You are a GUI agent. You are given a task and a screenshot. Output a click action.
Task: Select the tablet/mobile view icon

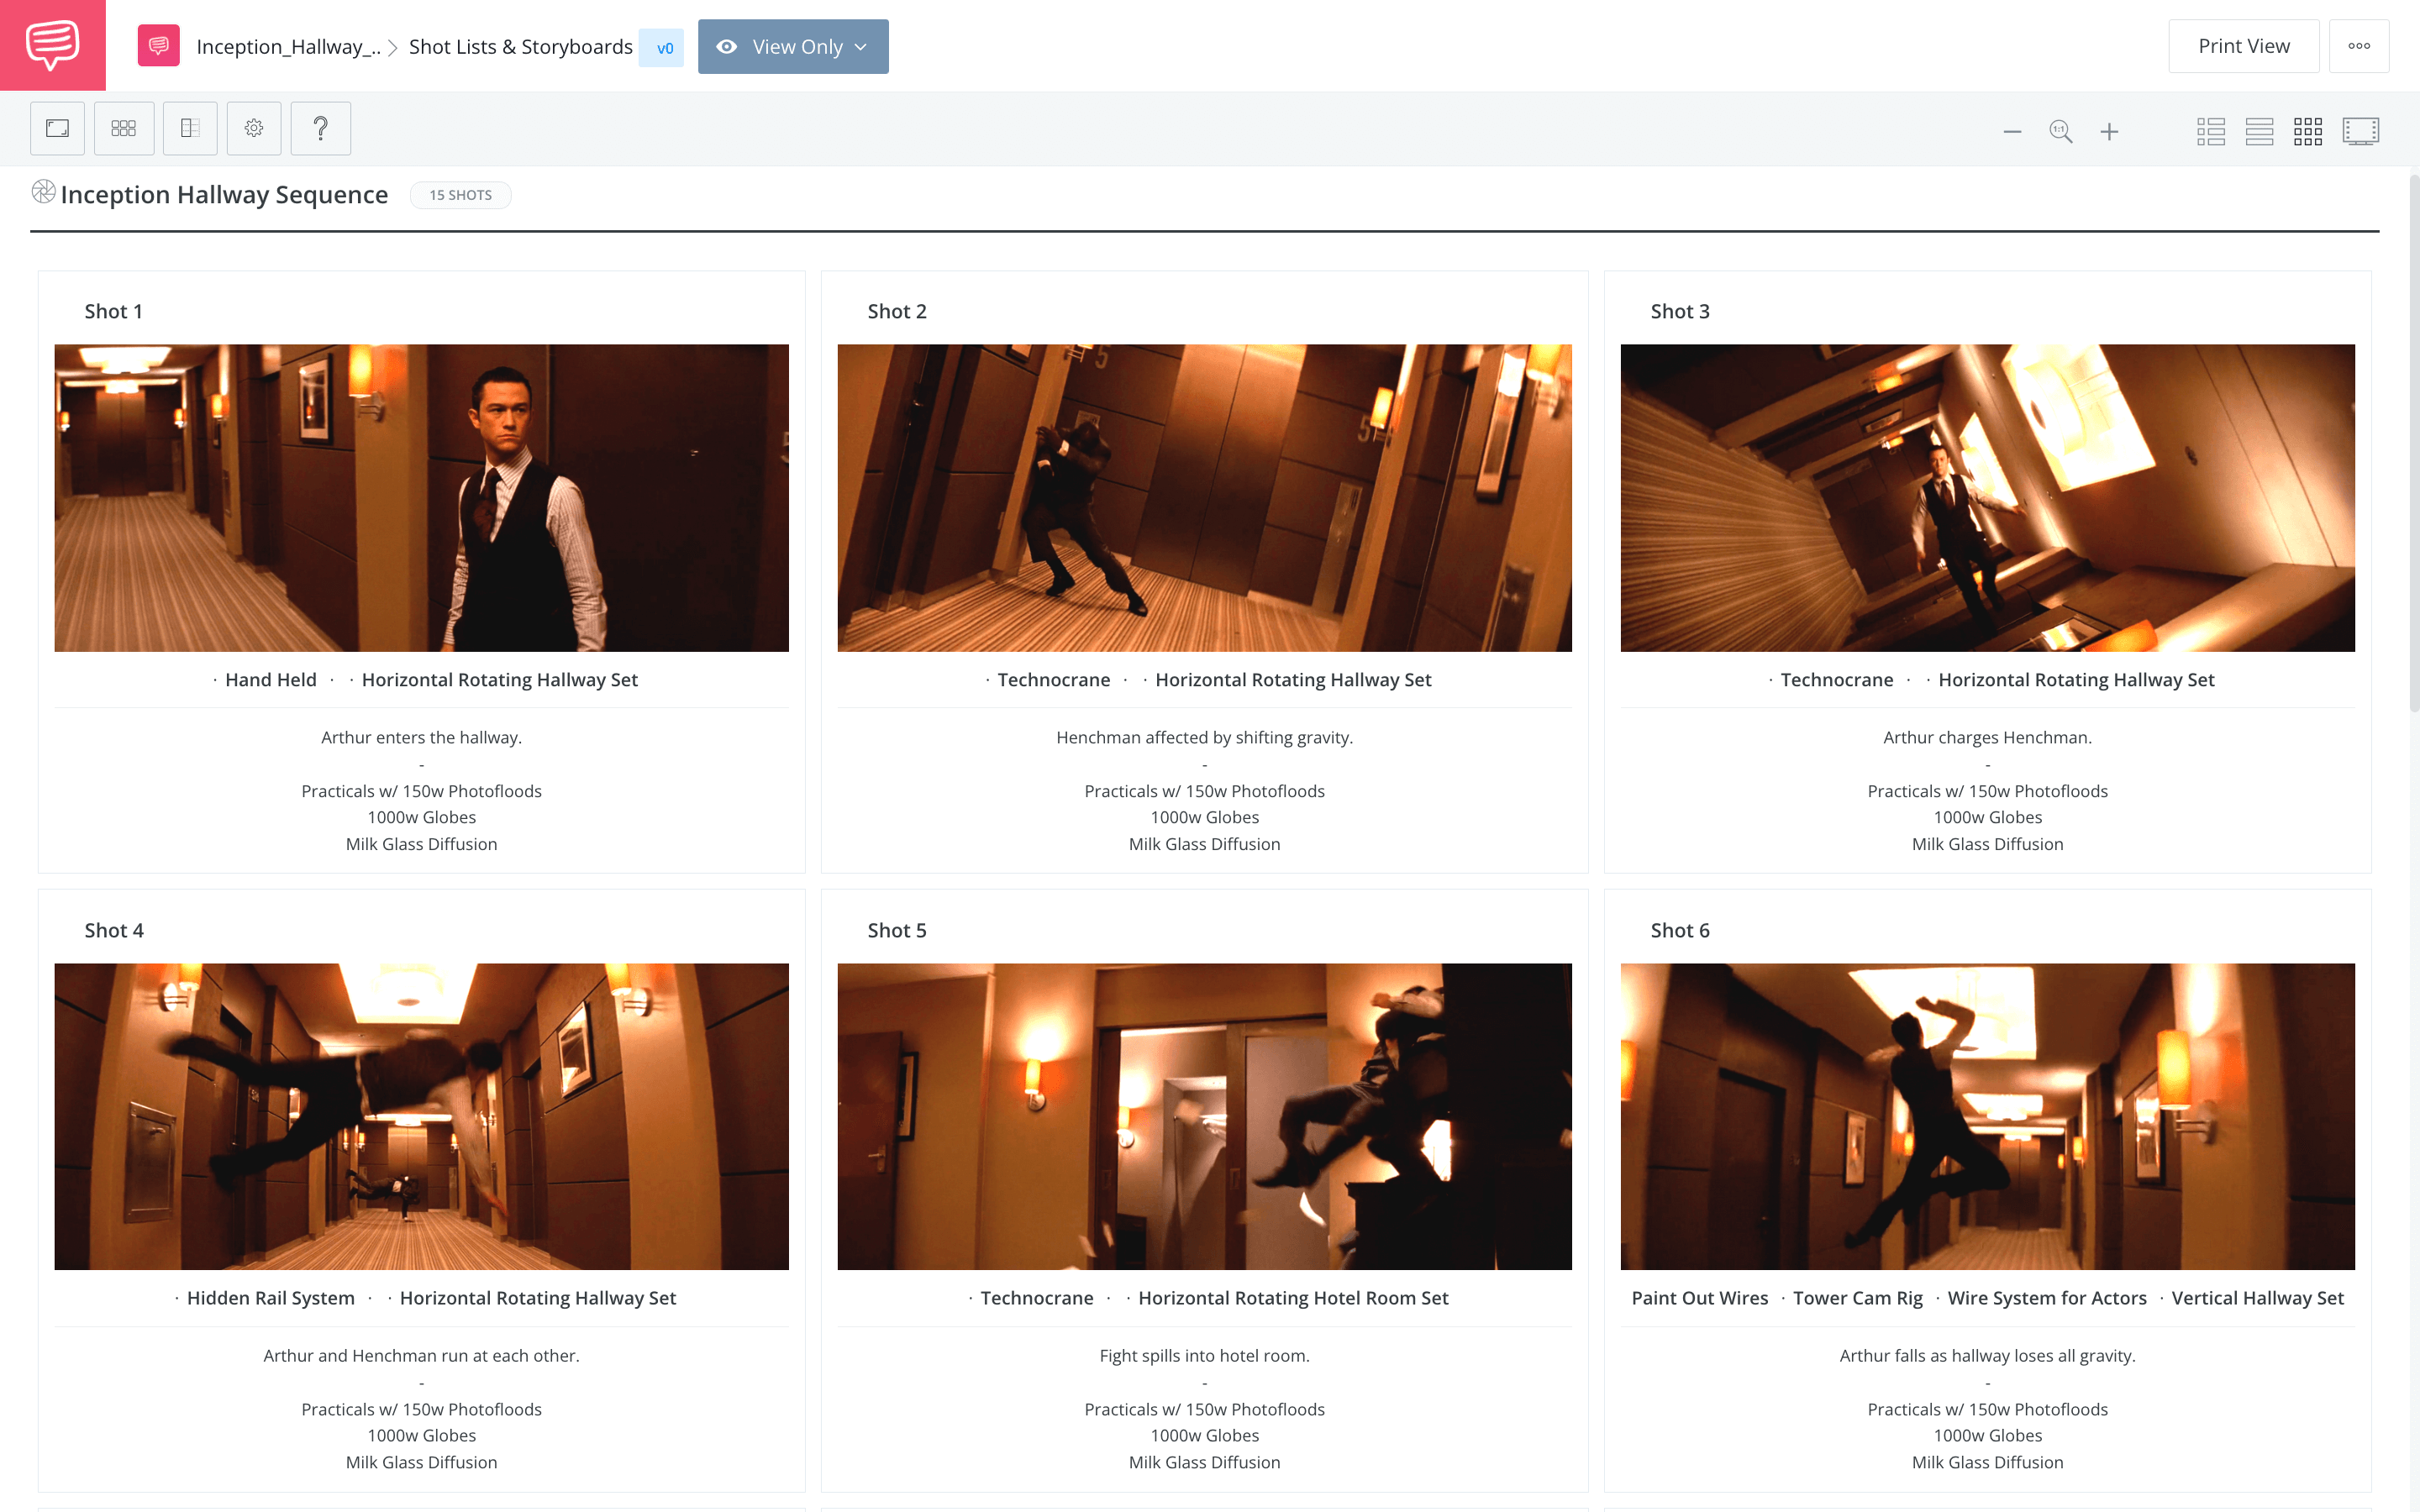point(187,127)
